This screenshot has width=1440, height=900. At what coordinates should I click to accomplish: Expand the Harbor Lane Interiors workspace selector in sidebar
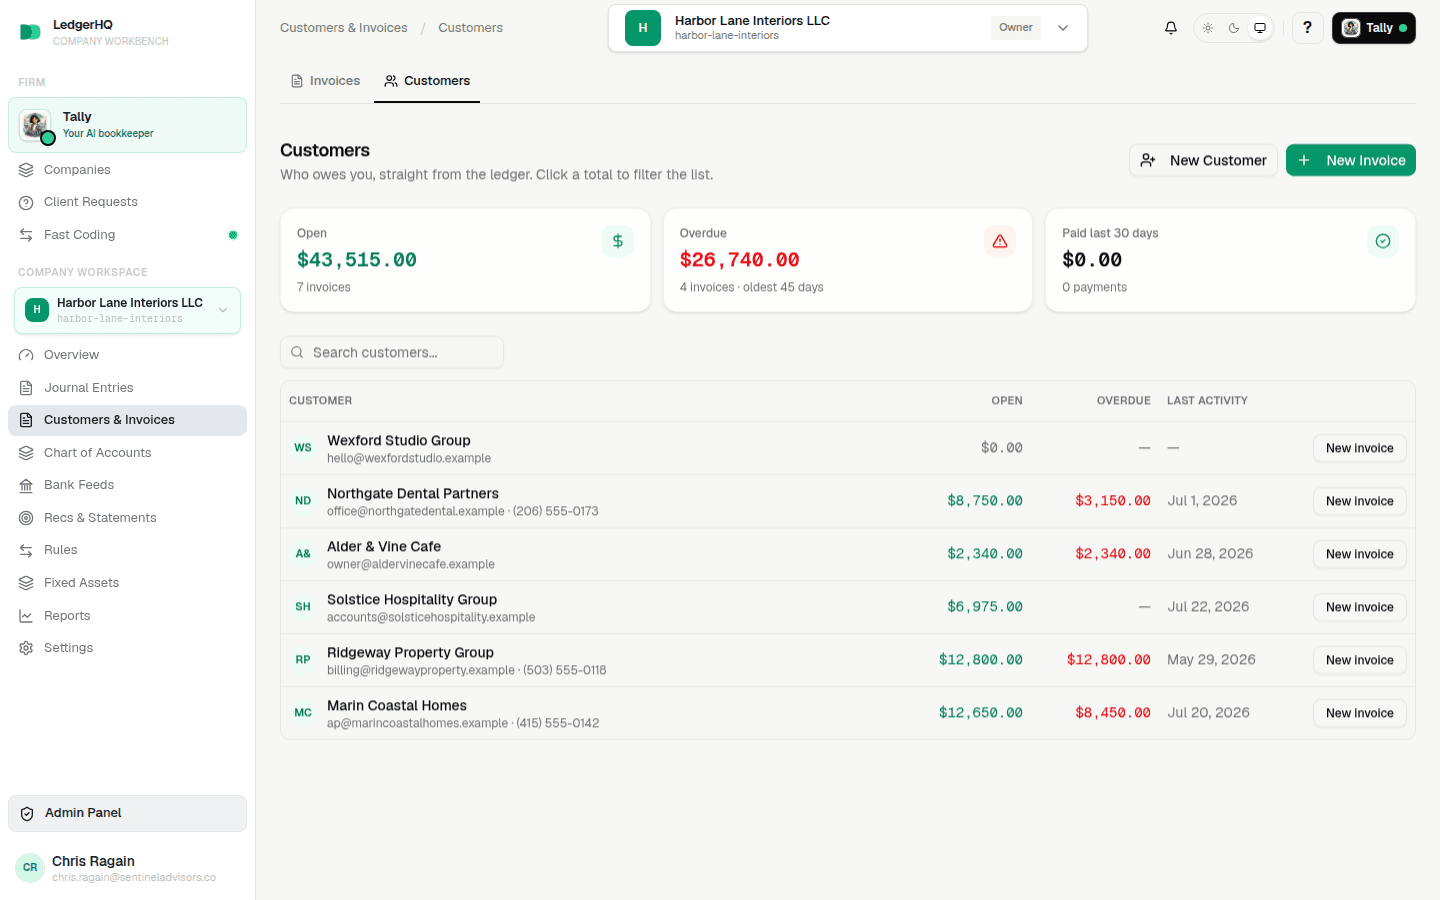click(128, 310)
